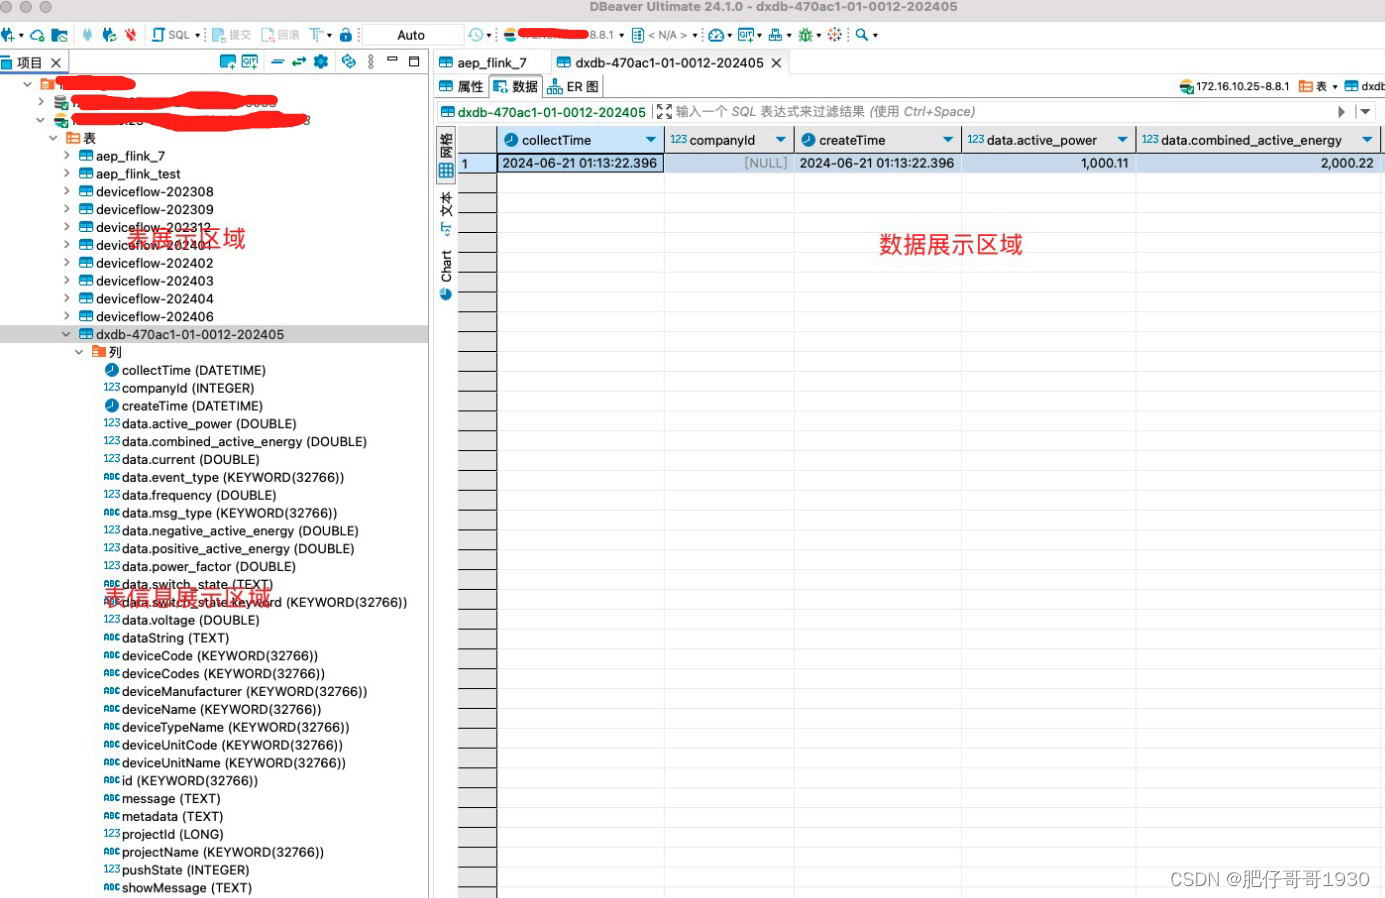
Task: Select deviceManufacturer column in tree
Action: point(244,692)
